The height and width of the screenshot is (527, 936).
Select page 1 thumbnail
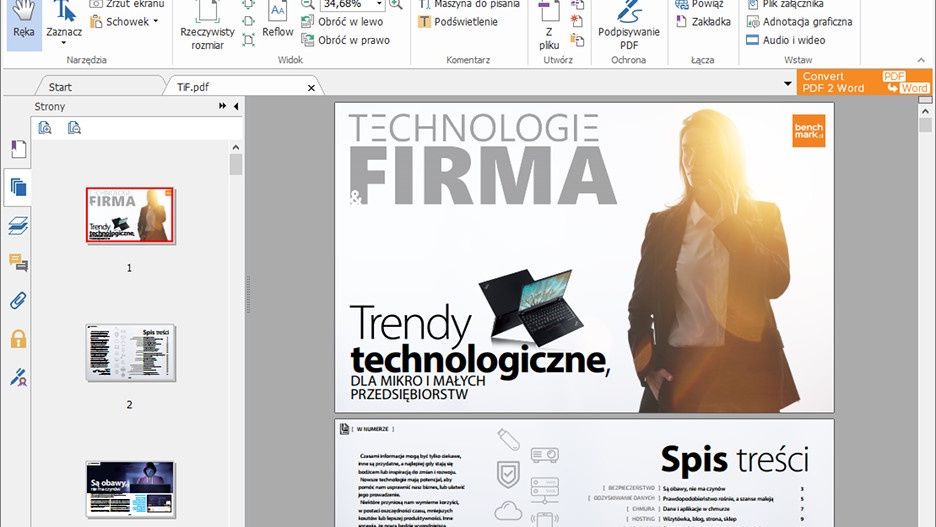(130, 215)
